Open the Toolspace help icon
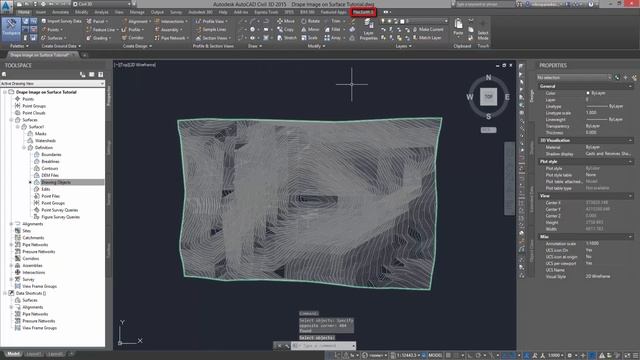The image size is (640, 360). 100,75
